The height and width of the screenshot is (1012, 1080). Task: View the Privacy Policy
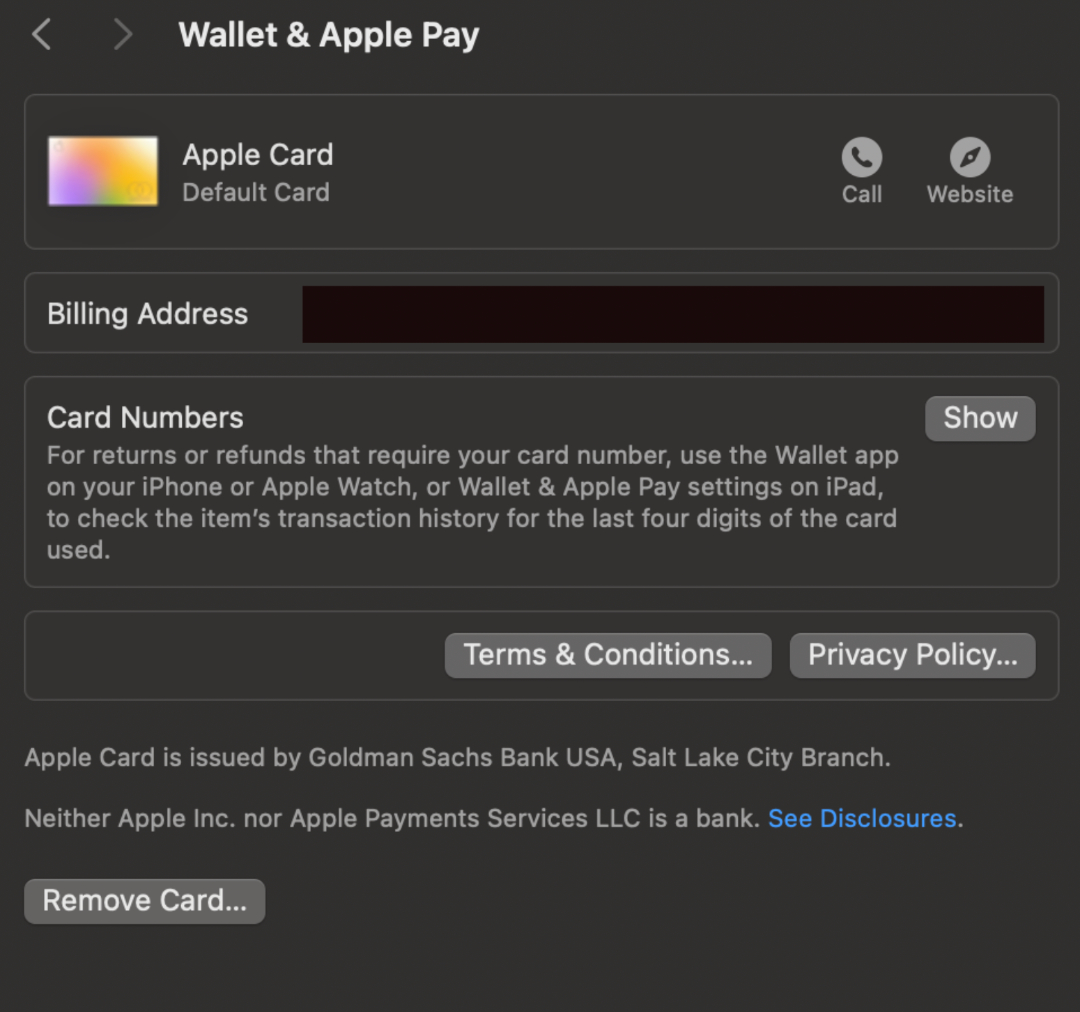[x=911, y=655]
